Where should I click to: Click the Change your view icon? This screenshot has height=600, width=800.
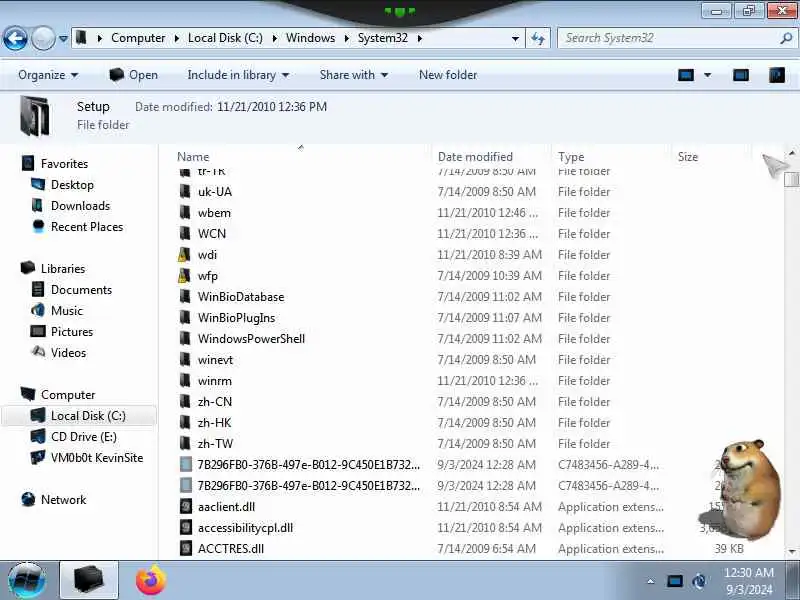[686, 76]
